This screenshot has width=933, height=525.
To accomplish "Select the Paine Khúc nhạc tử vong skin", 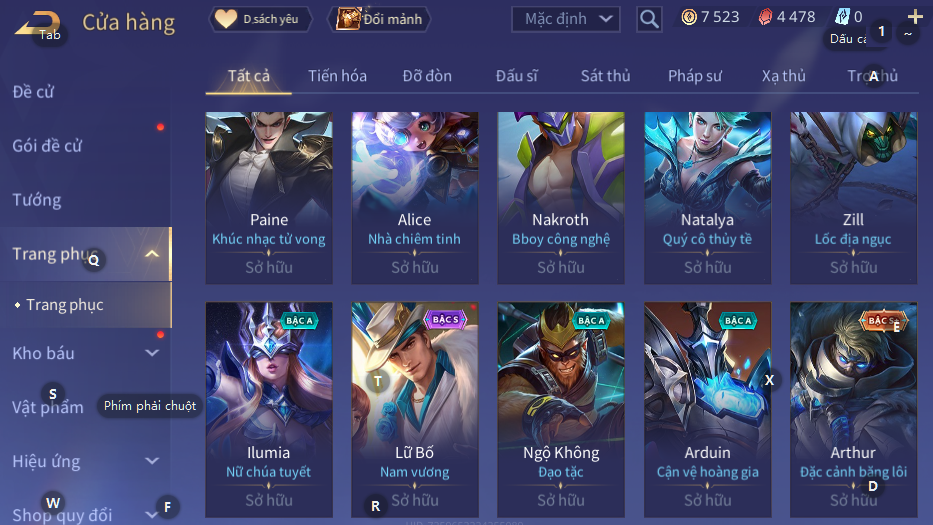I will coord(269,198).
